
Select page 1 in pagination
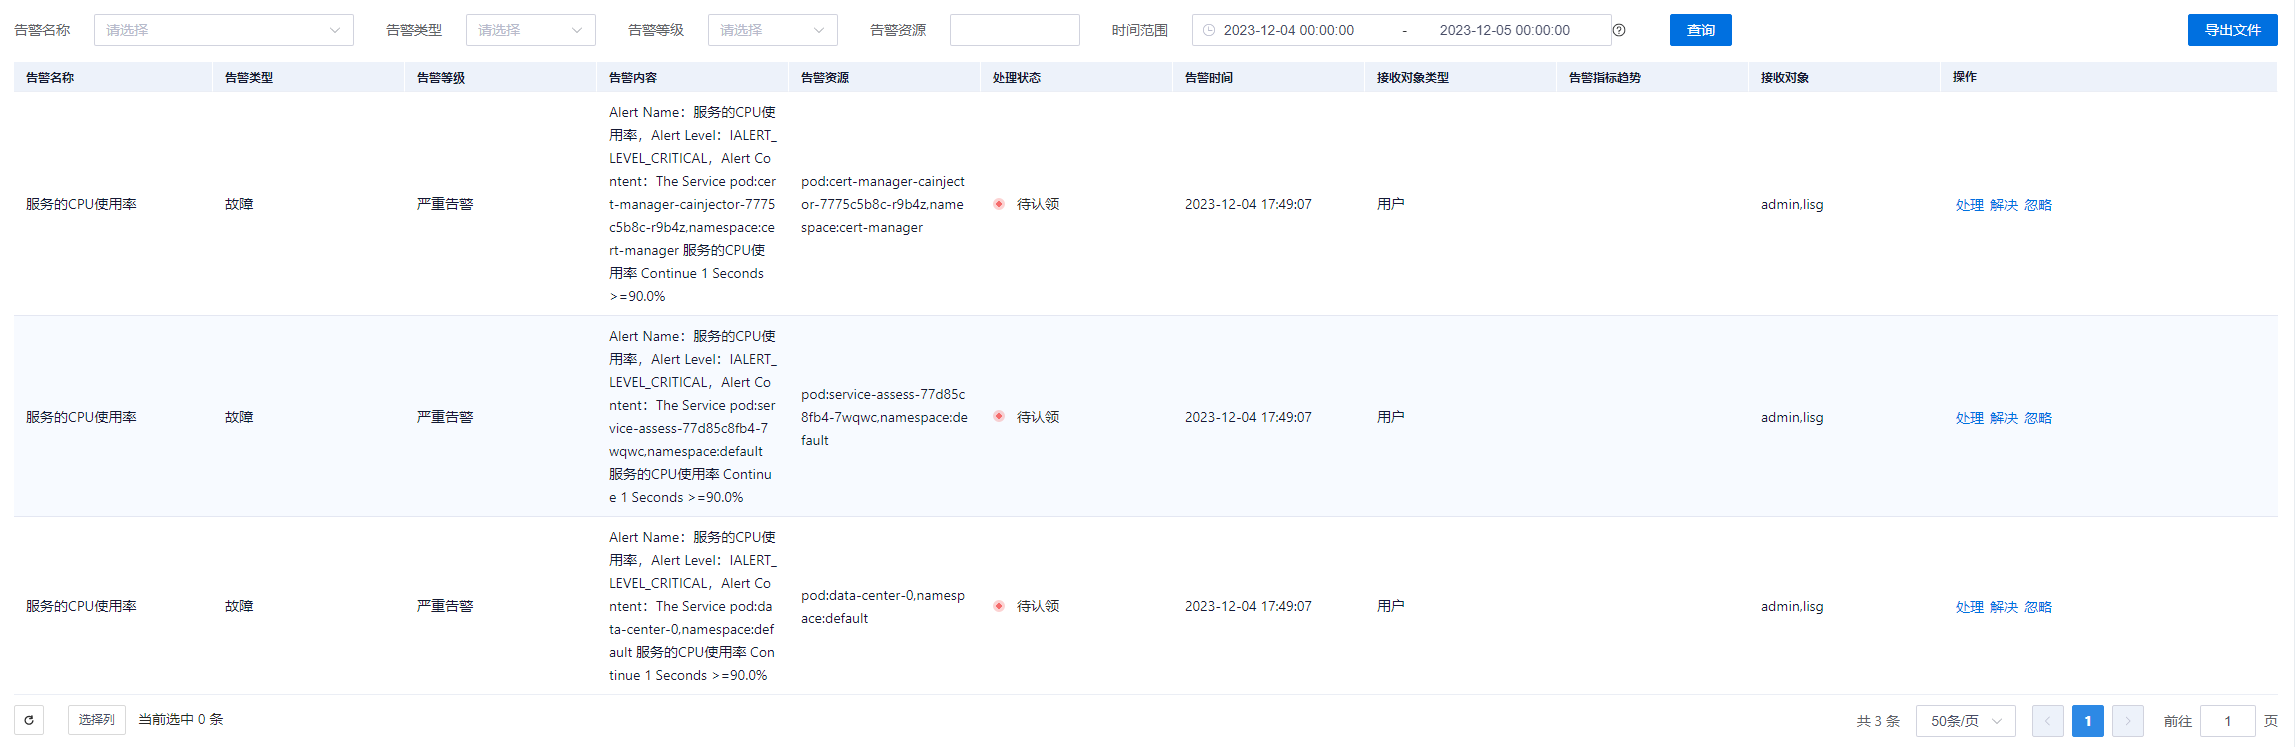pyautogui.click(x=2087, y=721)
